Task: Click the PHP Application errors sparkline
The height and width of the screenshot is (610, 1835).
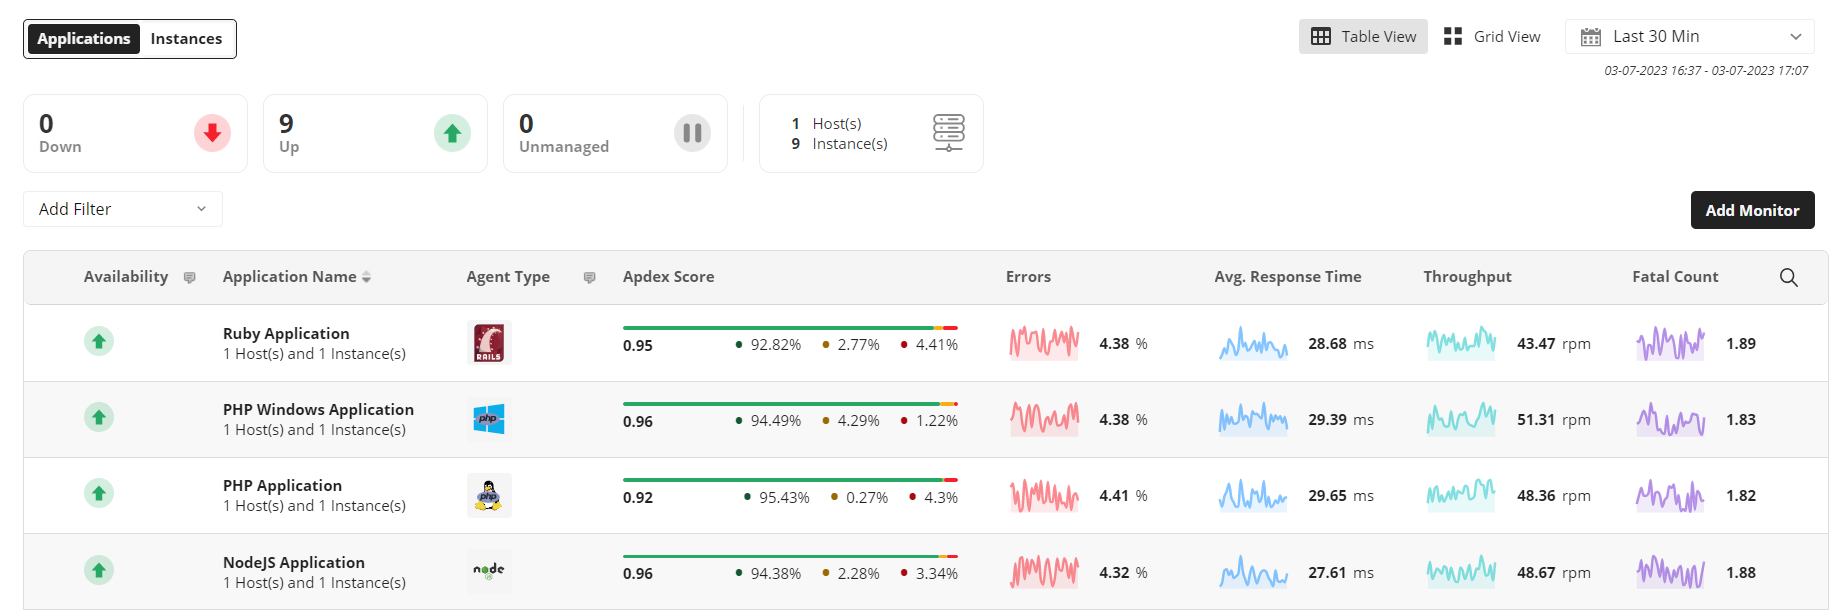Action: coord(1044,495)
